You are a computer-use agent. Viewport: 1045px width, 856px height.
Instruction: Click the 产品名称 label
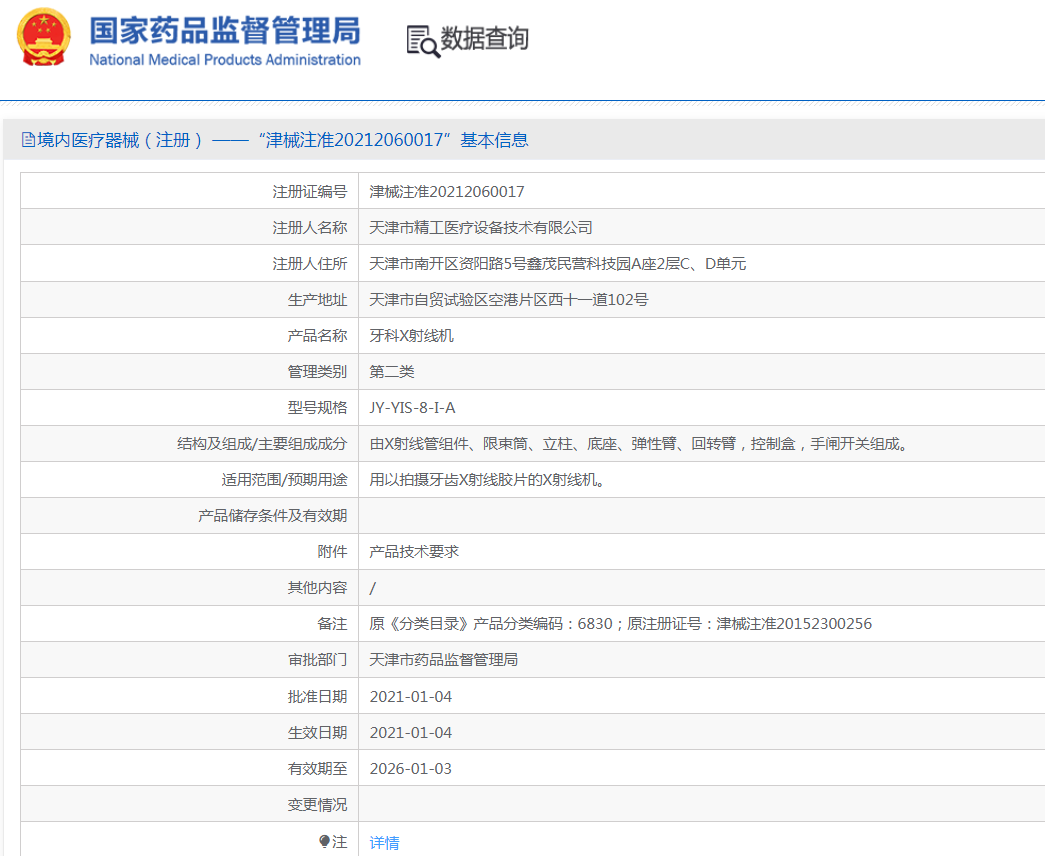point(317,336)
